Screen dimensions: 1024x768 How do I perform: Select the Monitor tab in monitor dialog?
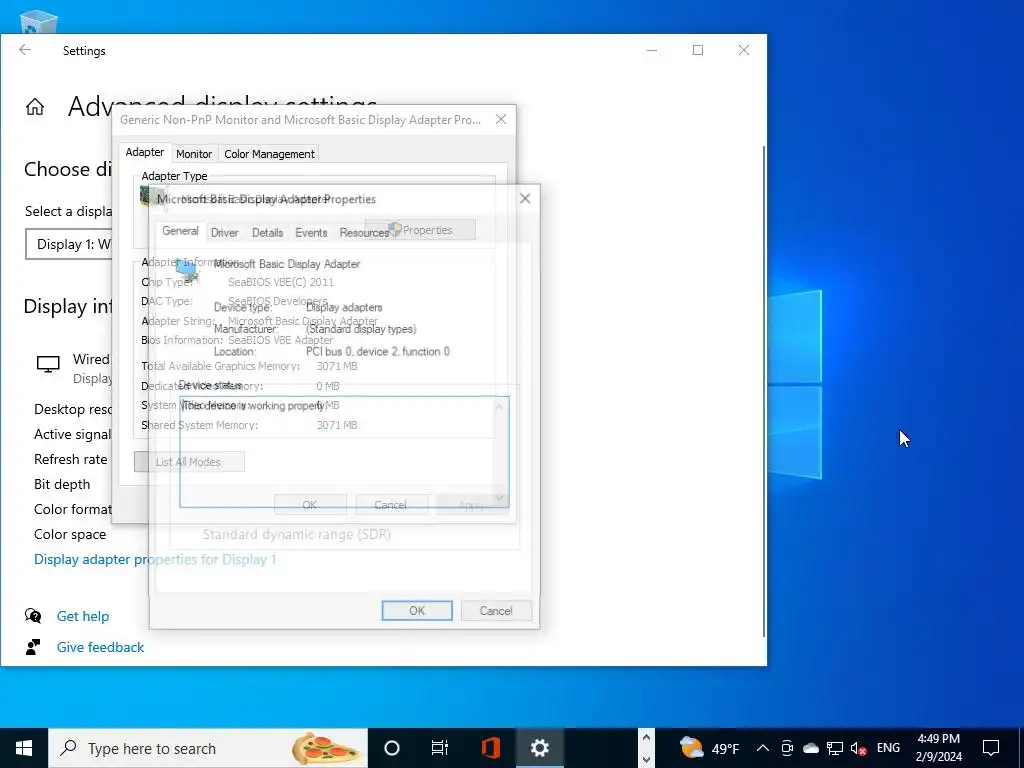click(194, 154)
